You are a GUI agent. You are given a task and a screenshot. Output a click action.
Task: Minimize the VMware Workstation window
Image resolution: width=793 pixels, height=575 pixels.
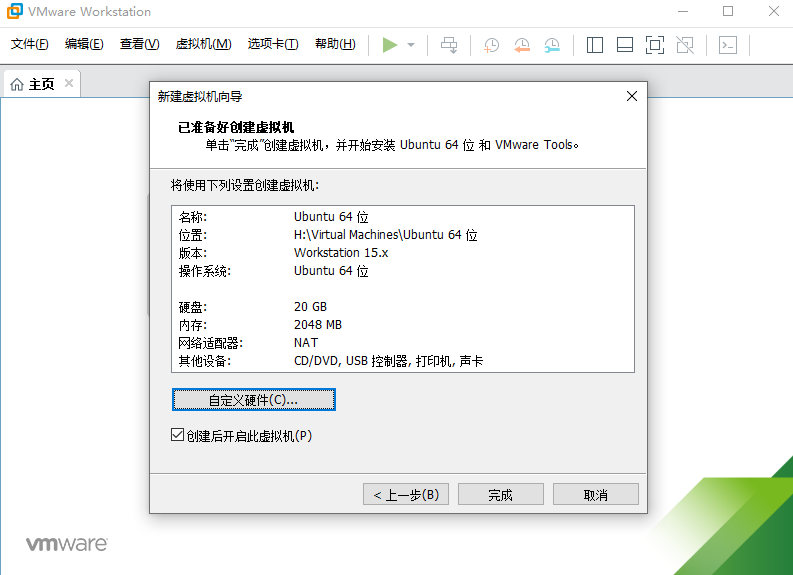pyautogui.click(x=683, y=11)
